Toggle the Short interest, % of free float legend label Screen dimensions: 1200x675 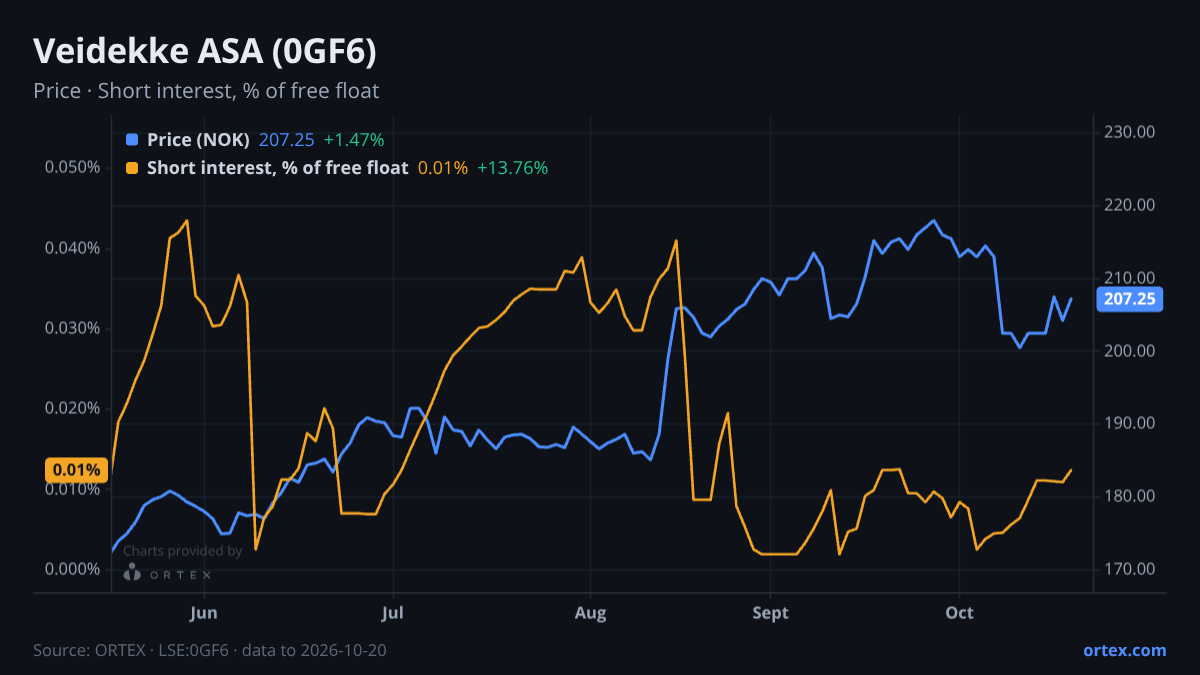click(277, 168)
